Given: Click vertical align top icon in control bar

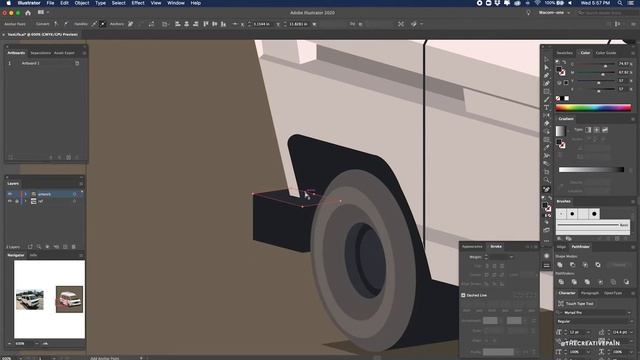Looking at the screenshot, I should tap(205, 24).
